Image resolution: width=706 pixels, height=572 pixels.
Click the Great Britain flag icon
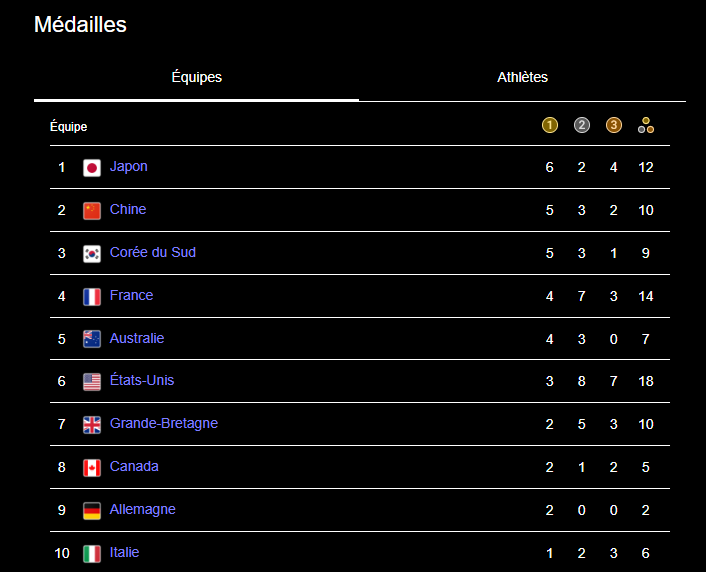(92, 425)
